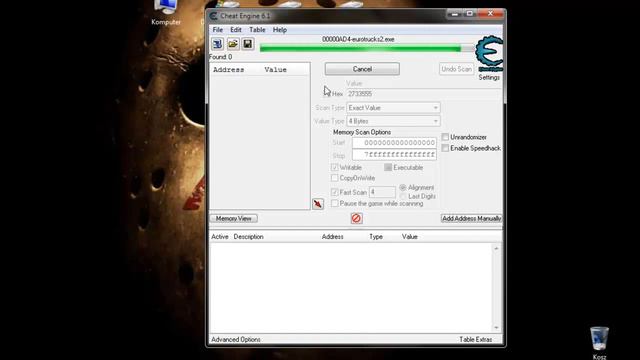Toggle the Writable checkbox

coord(335,167)
